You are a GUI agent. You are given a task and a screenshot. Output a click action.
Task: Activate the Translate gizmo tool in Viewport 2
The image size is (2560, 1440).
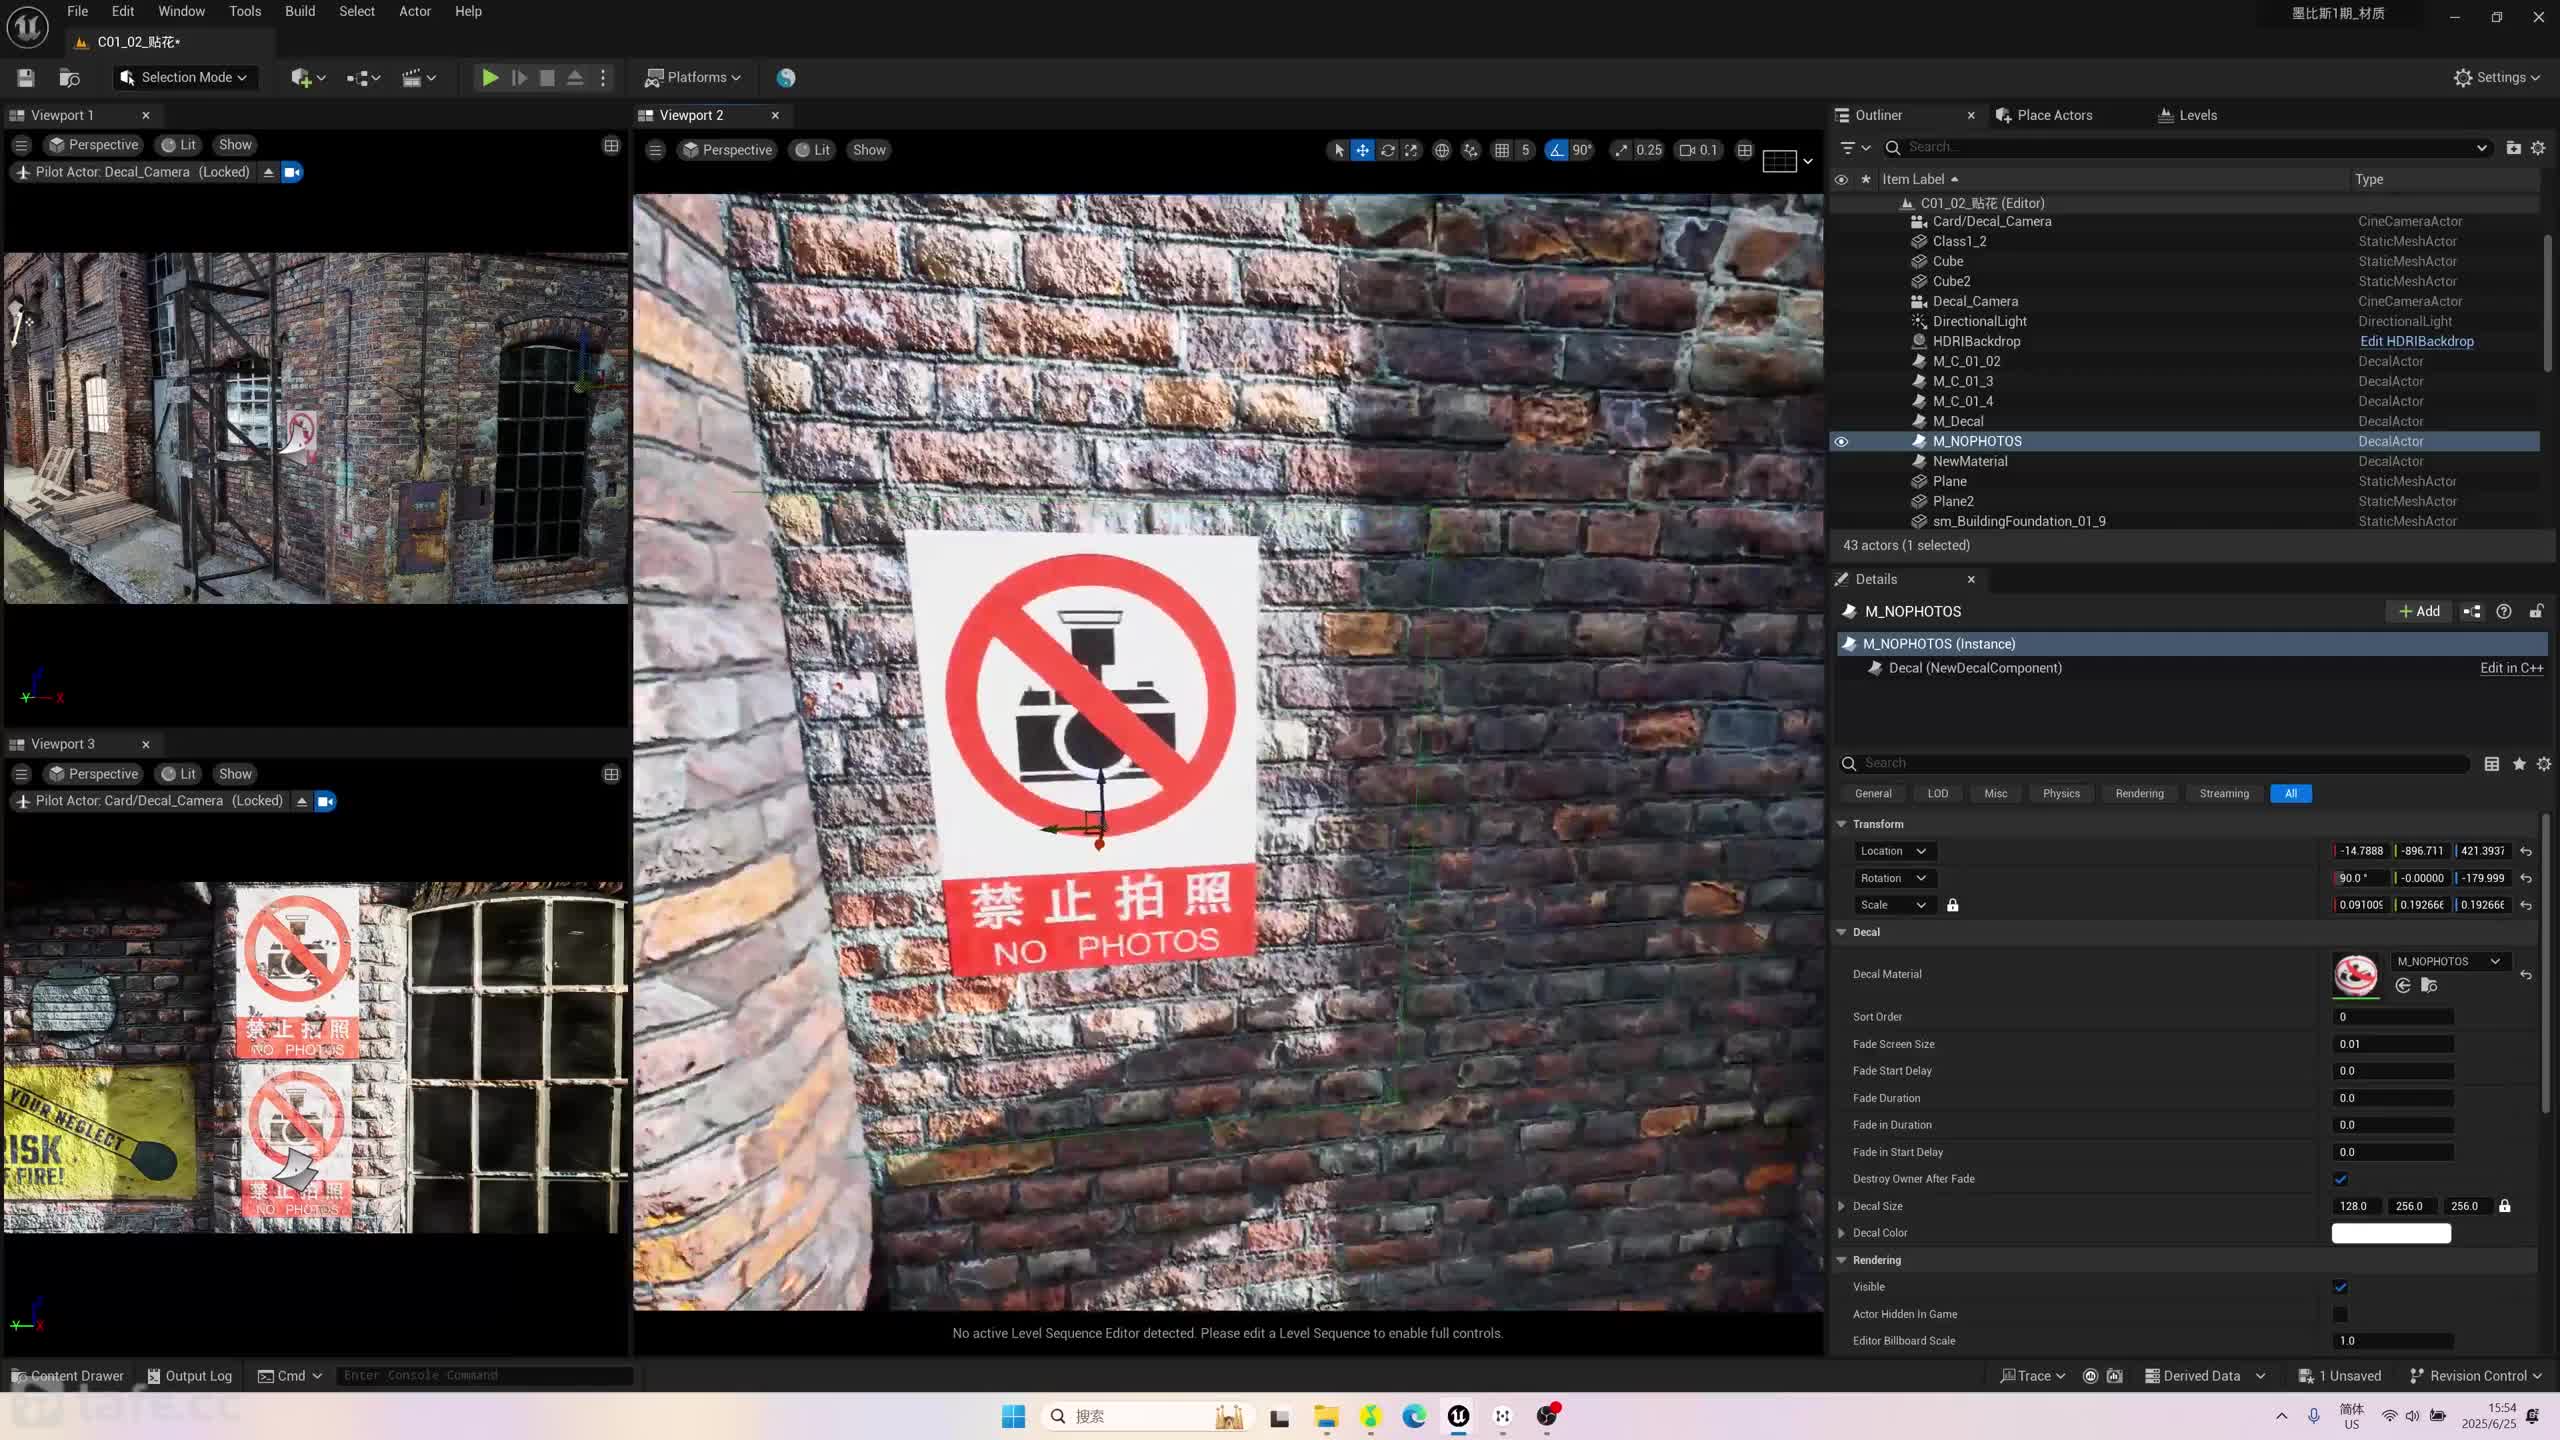(1362, 150)
